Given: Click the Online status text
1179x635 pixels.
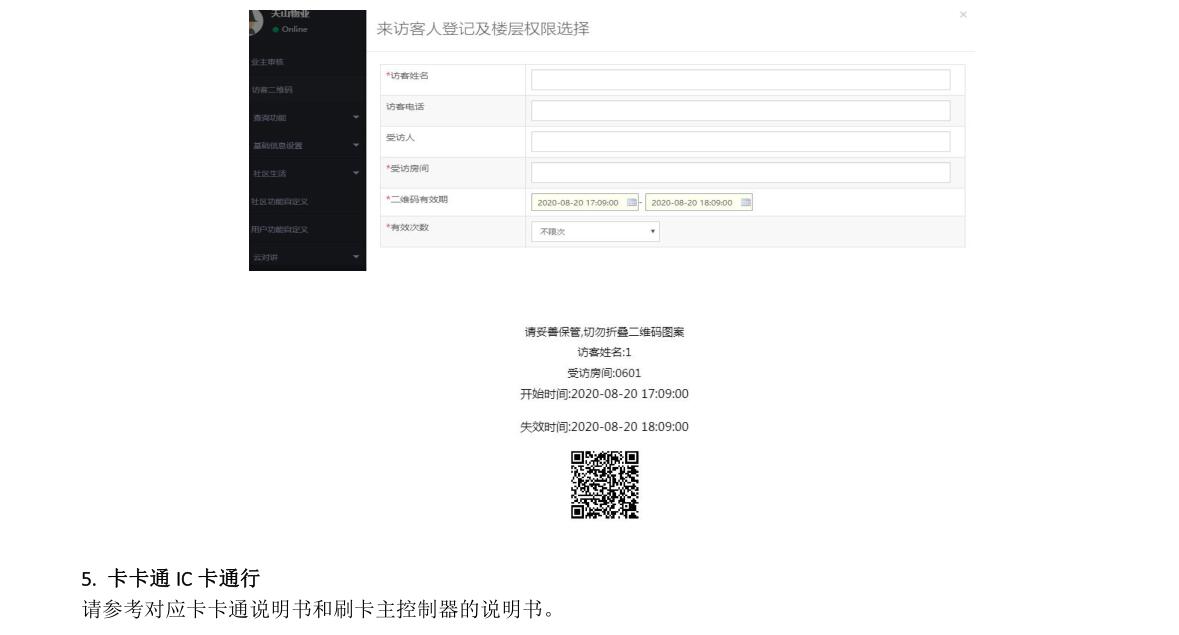Looking at the screenshot, I should pyautogui.click(x=295, y=29).
